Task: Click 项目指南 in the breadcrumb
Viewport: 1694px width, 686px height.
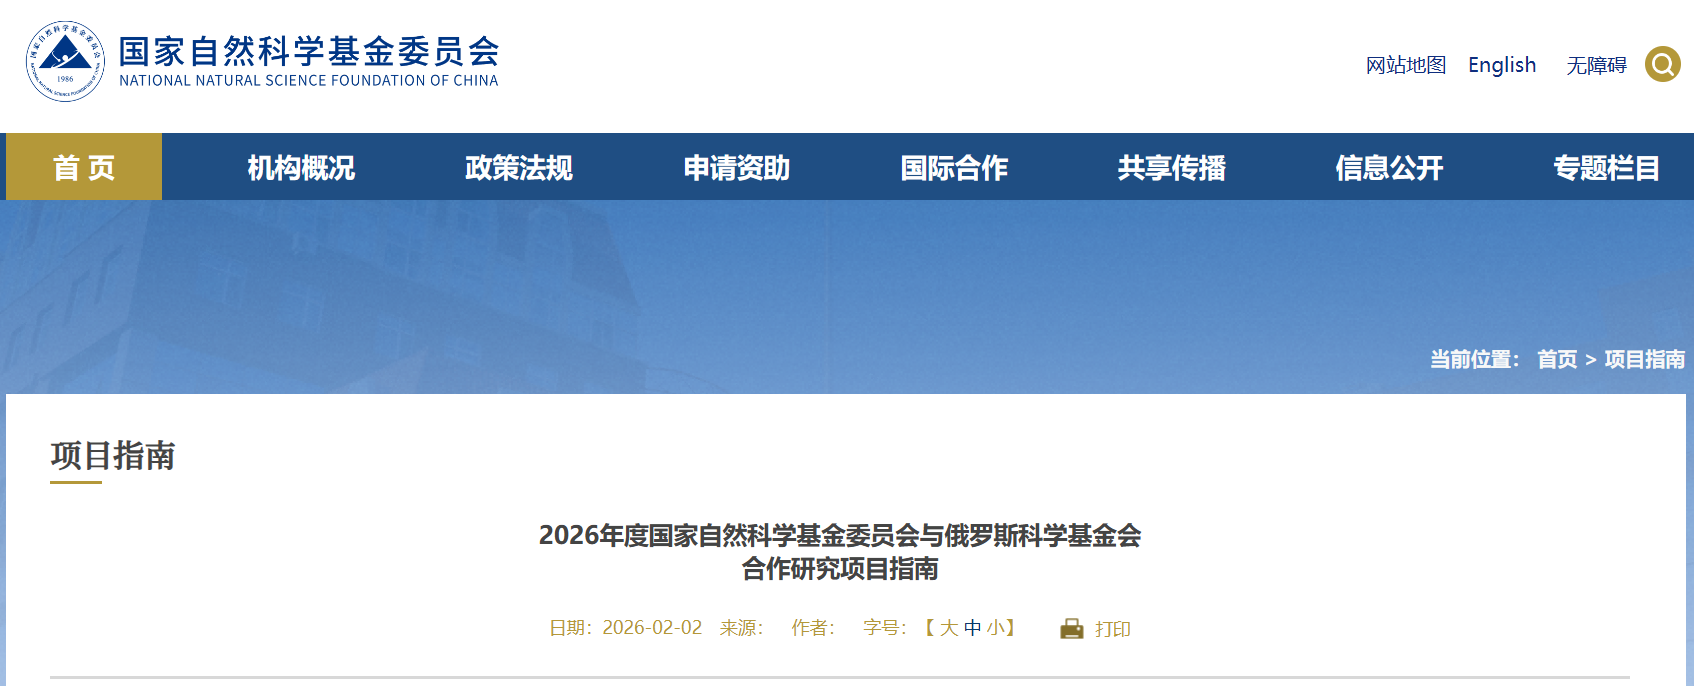Action: tap(1645, 359)
